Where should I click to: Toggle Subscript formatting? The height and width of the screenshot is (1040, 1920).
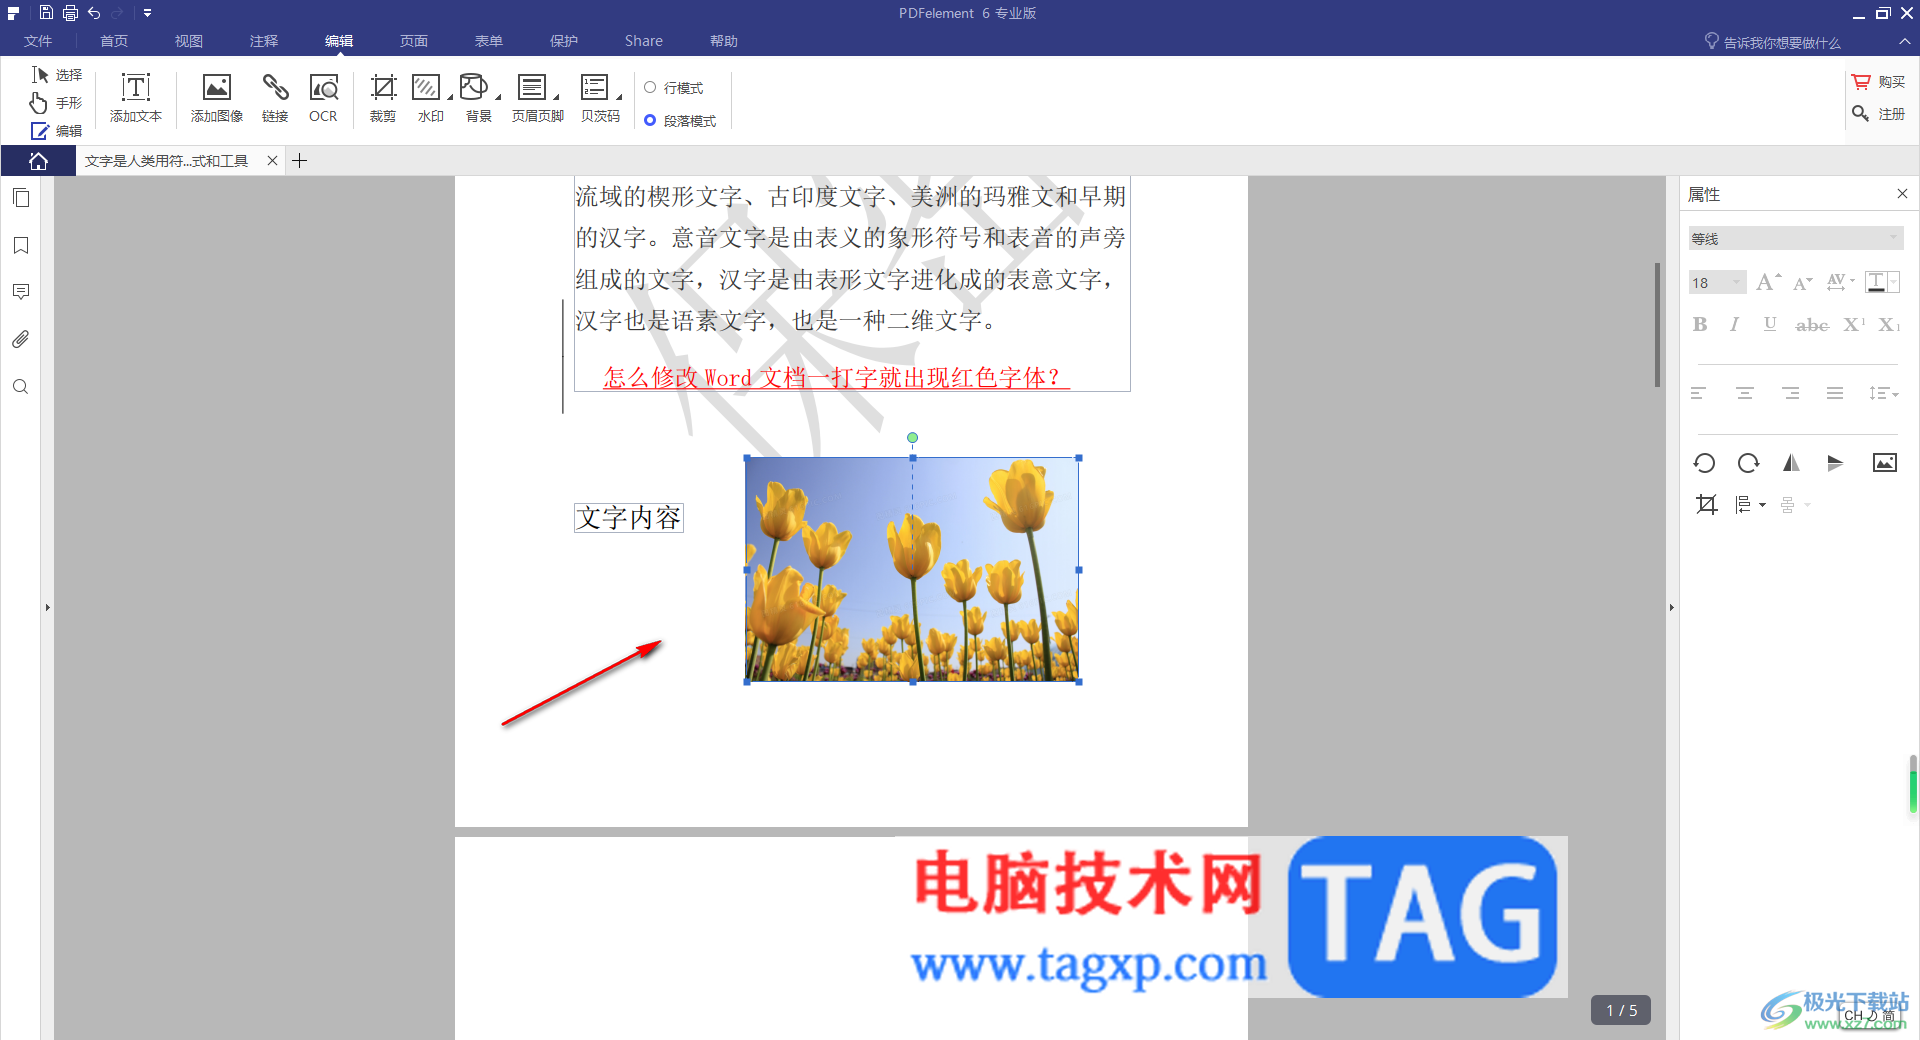1889,324
